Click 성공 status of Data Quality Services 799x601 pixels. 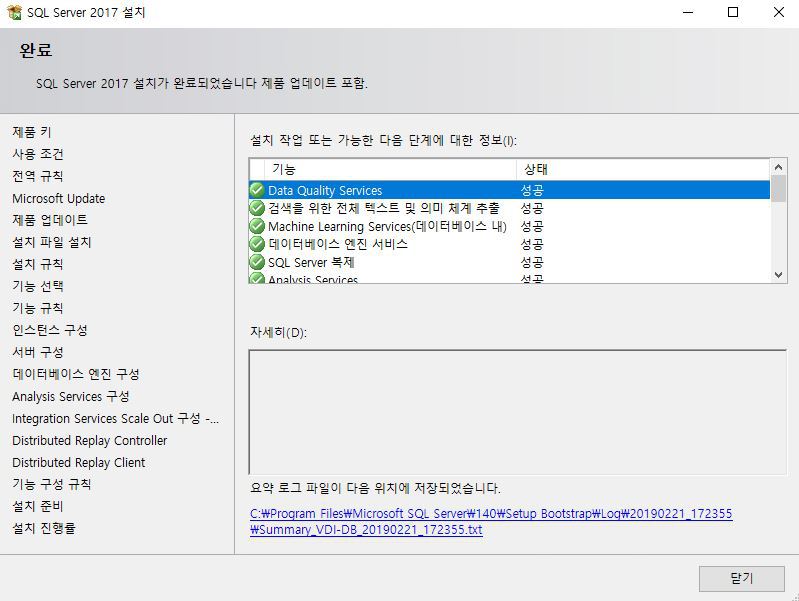point(532,190)
